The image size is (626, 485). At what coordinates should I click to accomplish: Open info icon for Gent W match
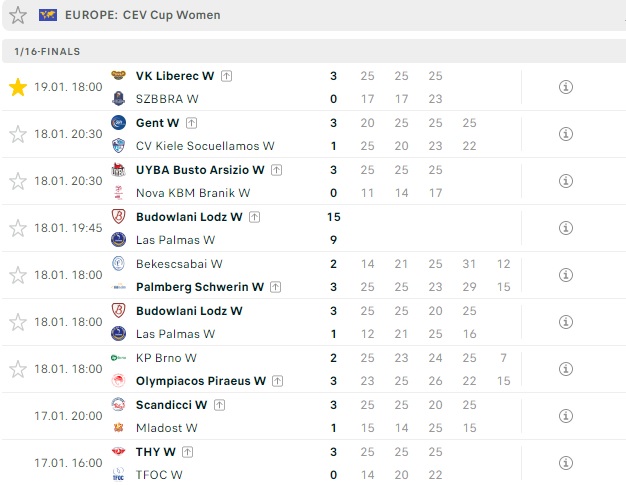click(x=566, y=134)
